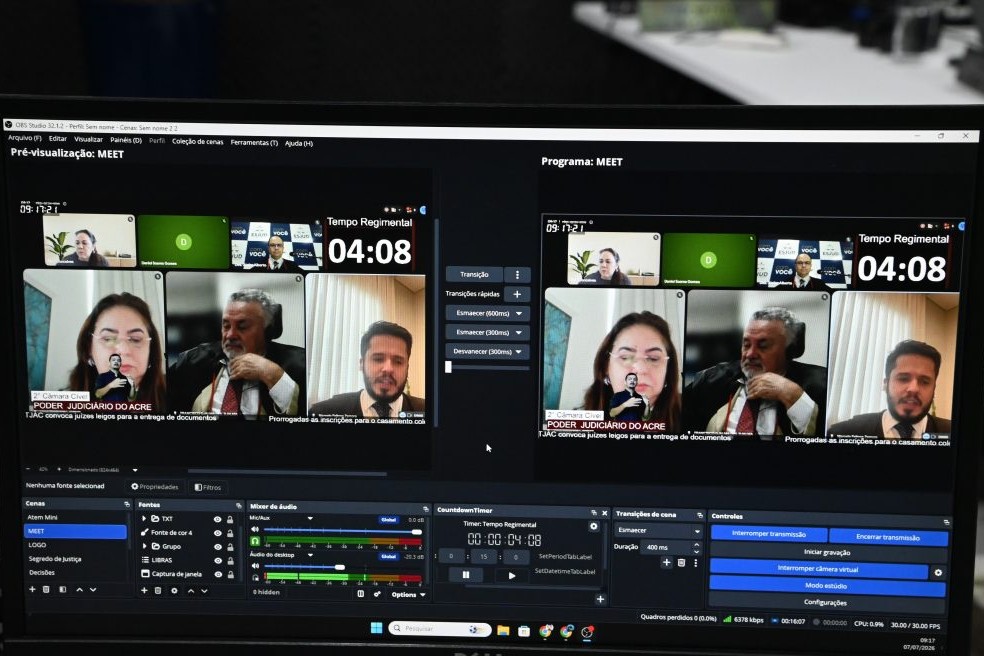Viewport: 984px width, 656px height.
Task: Hide the LIBRAS source eye icon
Action: point(217,561)
